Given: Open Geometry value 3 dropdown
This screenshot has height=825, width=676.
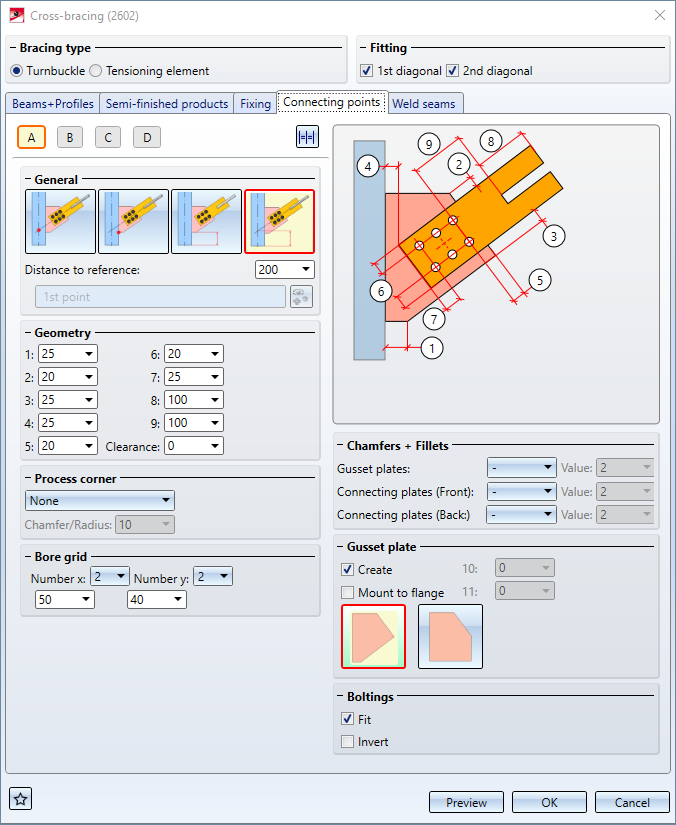Looking at the screenshot, I should coord(68,400).
